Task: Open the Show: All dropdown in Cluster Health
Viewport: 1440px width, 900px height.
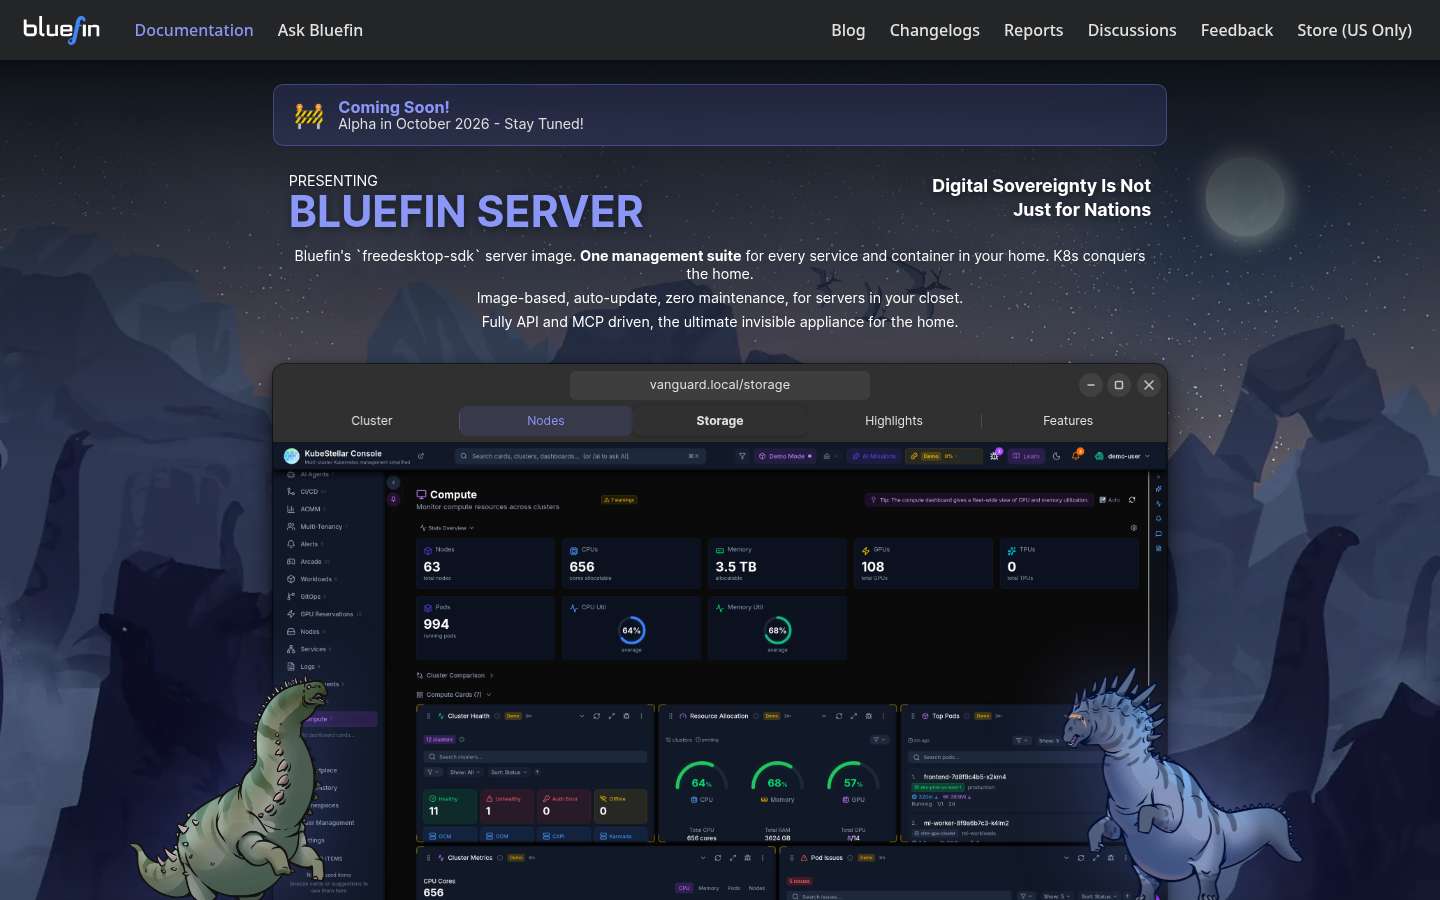Action: [x=464, y=772]
